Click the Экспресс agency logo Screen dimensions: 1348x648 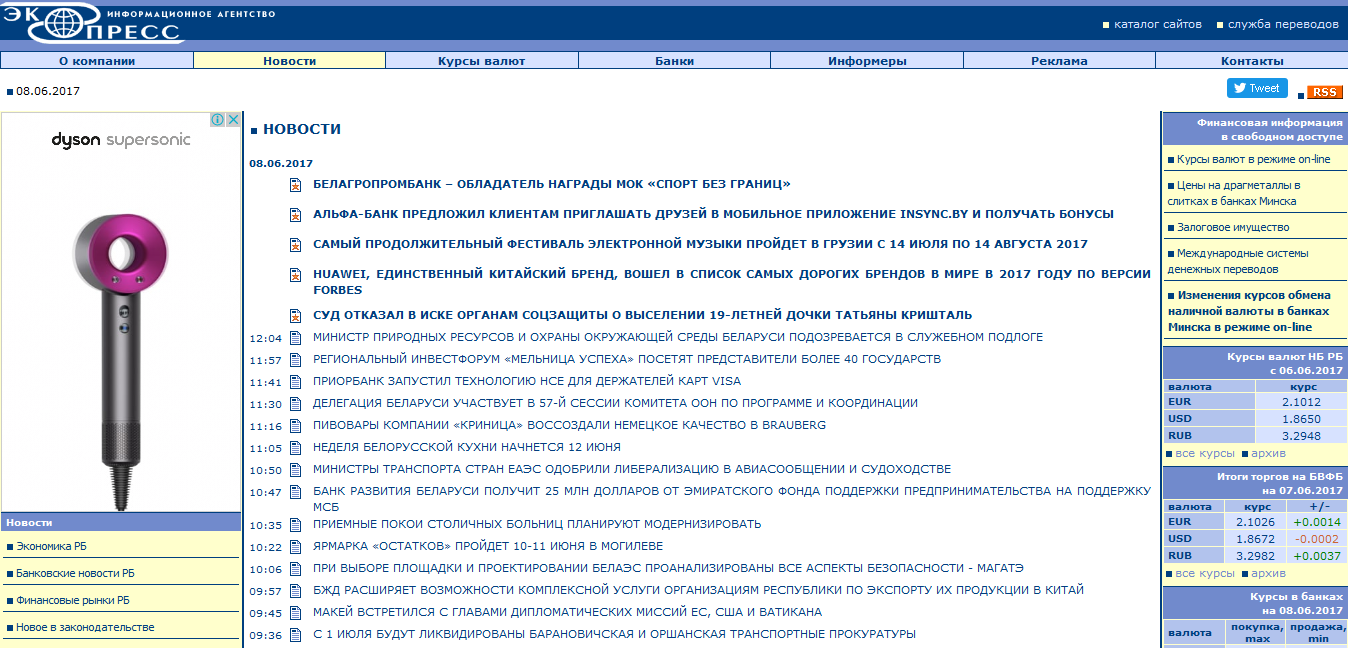pos(93,23)
